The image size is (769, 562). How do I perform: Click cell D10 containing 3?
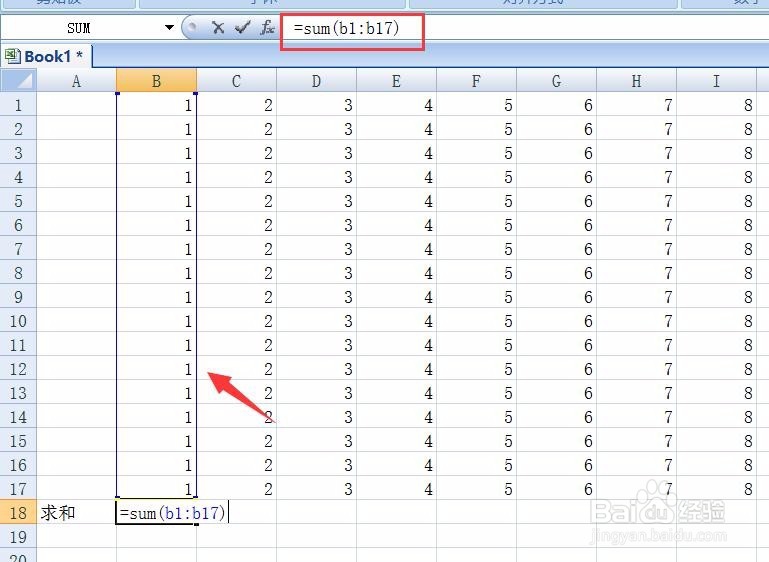coord(316,321)
